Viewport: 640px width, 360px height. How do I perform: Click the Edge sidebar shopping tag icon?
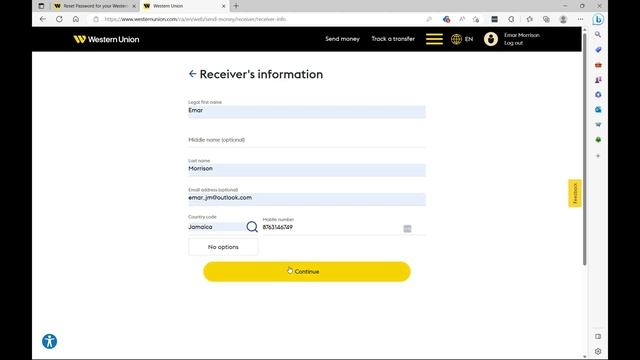598,50
